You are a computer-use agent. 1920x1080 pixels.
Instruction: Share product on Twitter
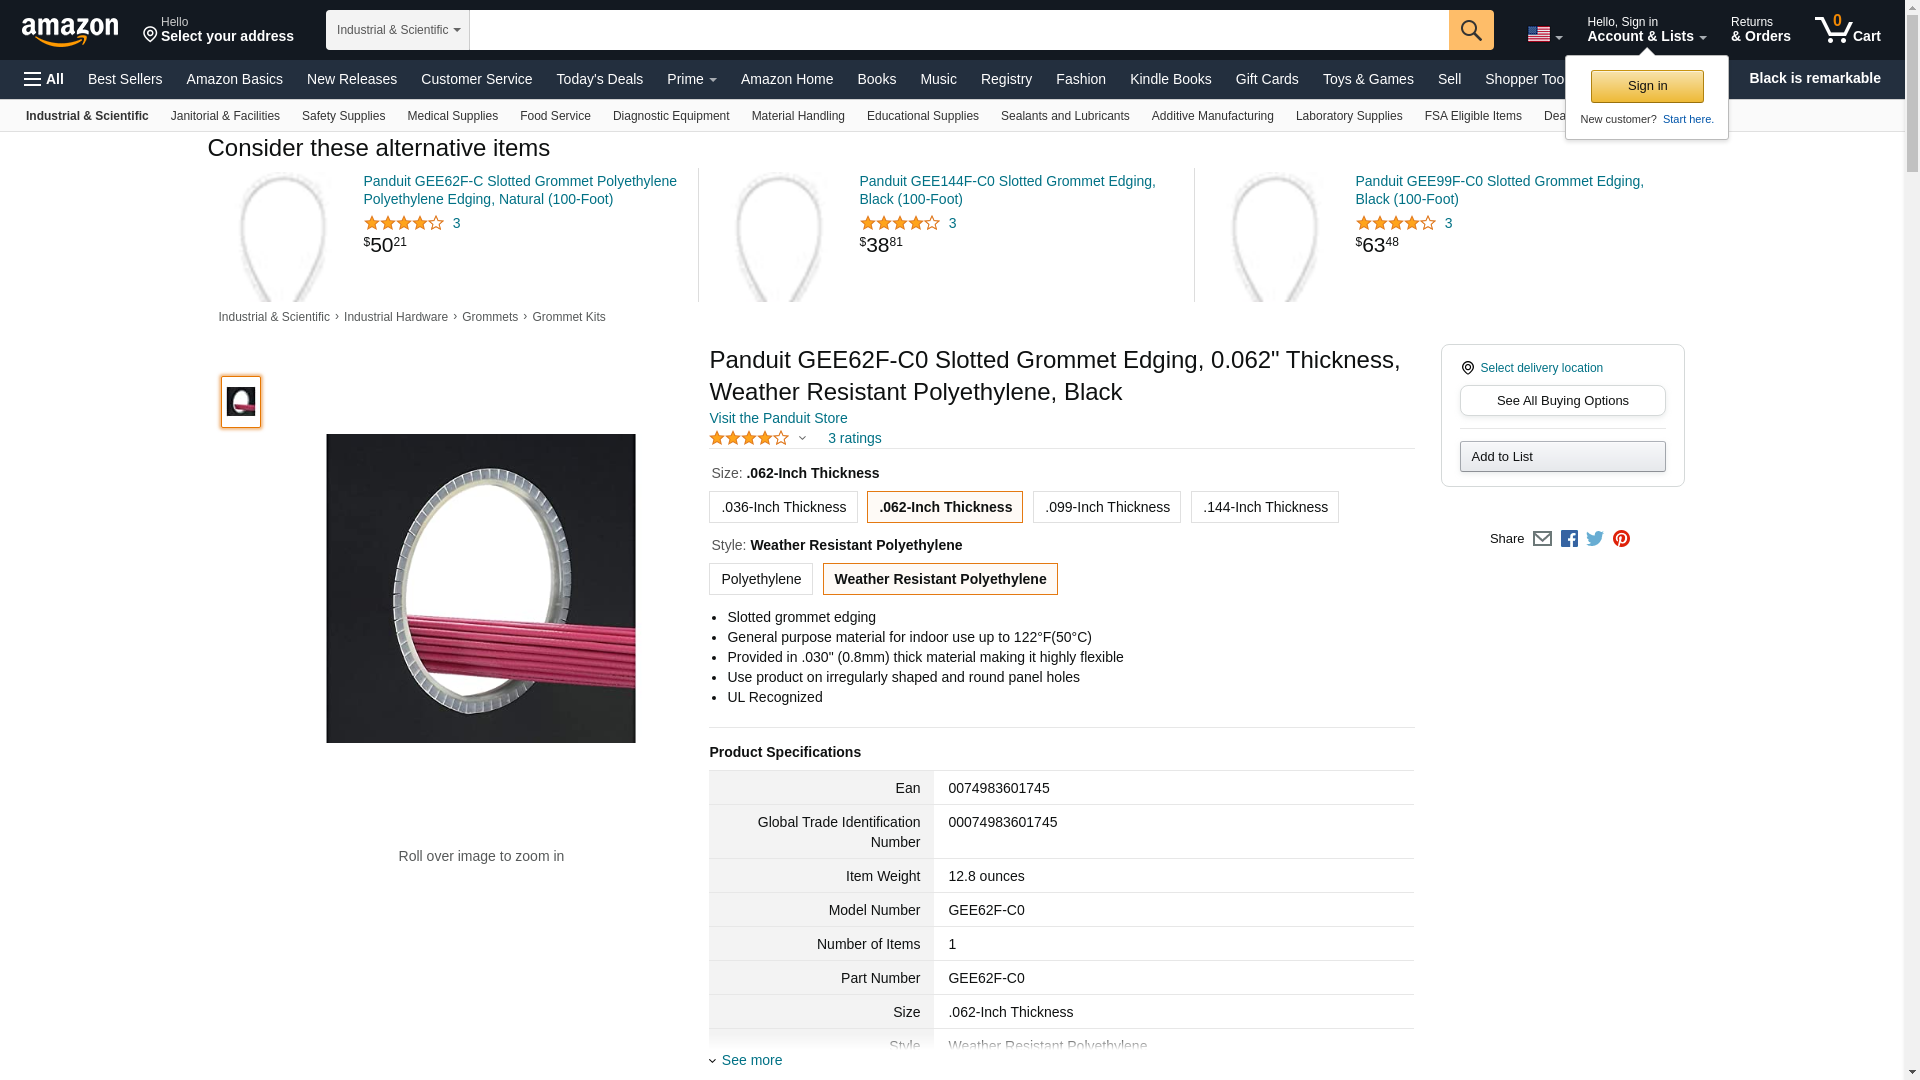coord(1595,539)
